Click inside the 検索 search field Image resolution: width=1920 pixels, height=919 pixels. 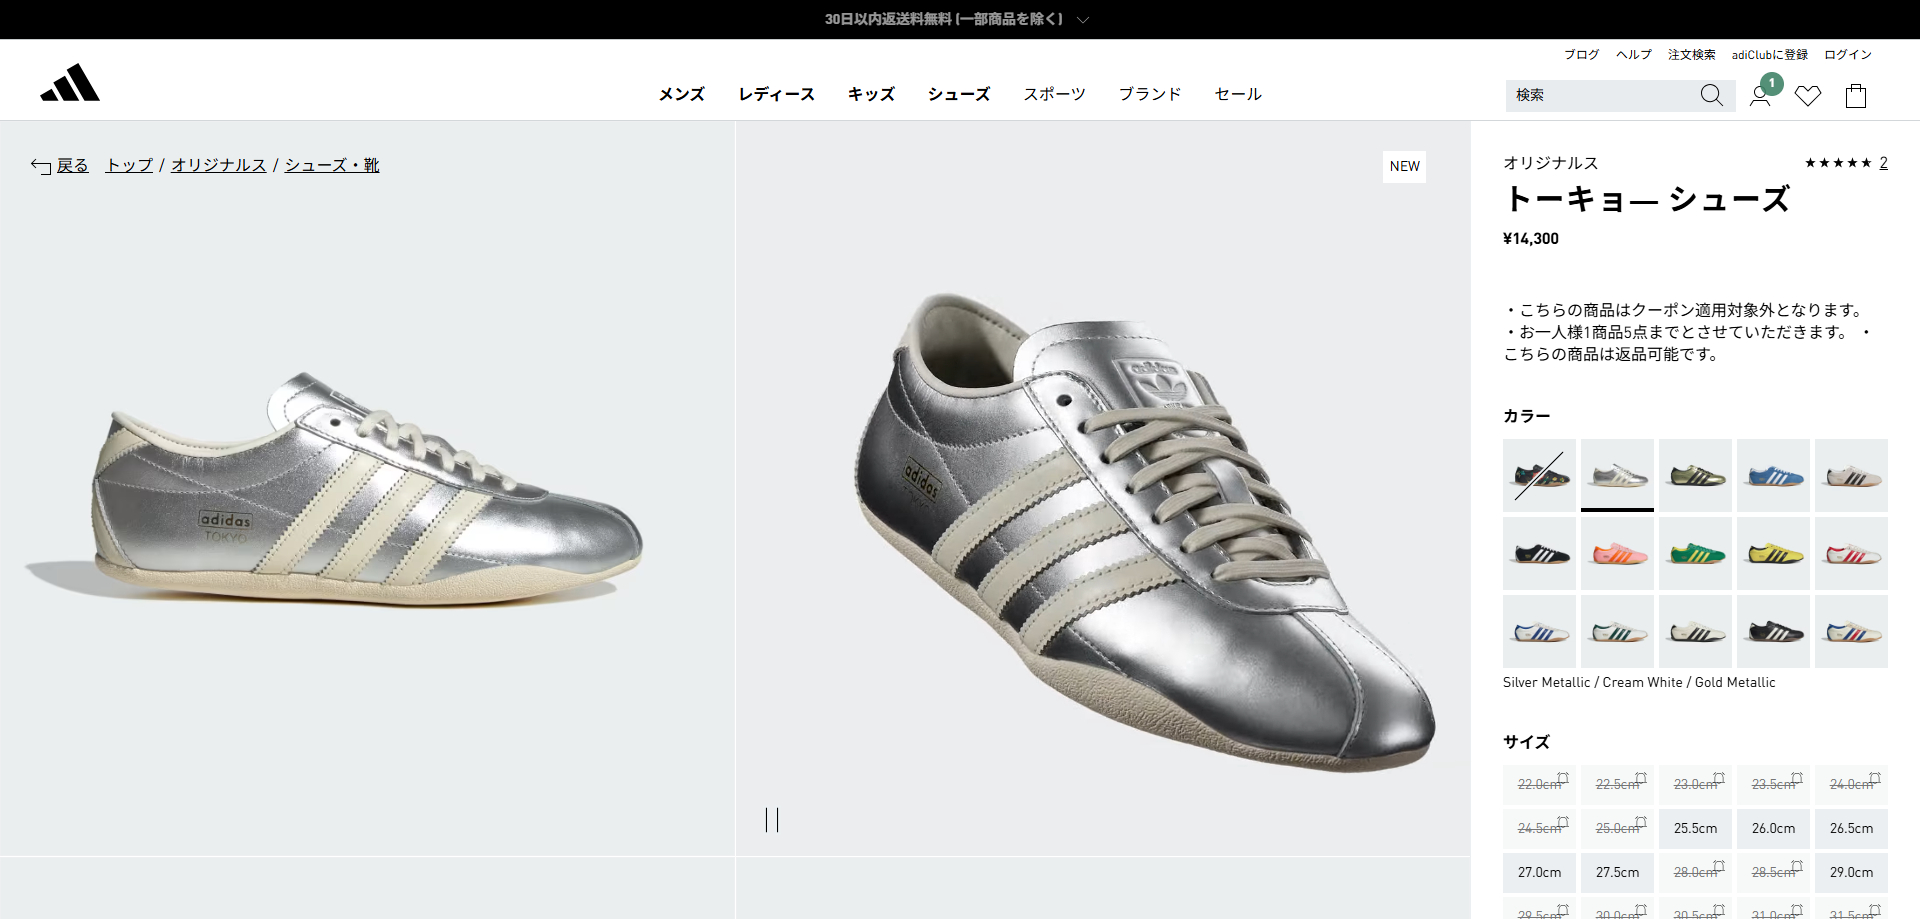tap(1600, 95)
